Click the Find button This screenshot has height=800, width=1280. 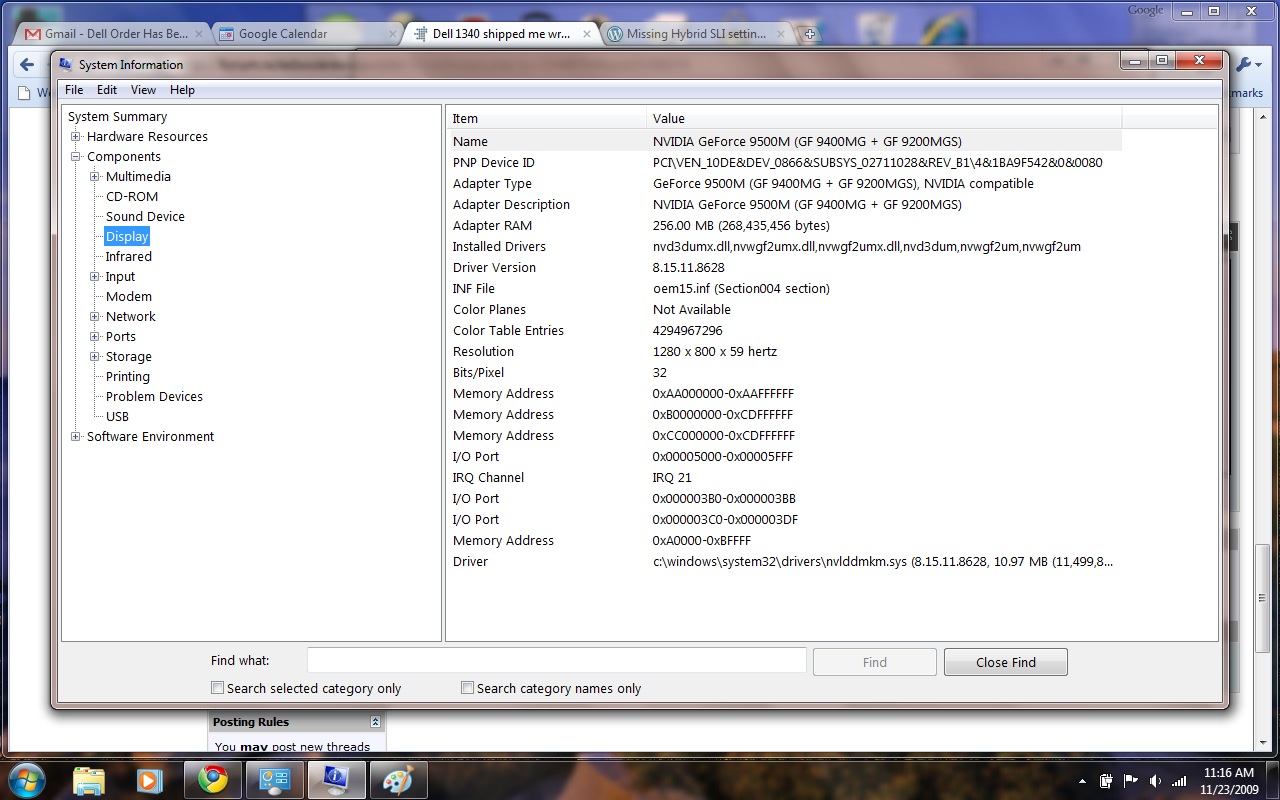[x=875, y=662]
